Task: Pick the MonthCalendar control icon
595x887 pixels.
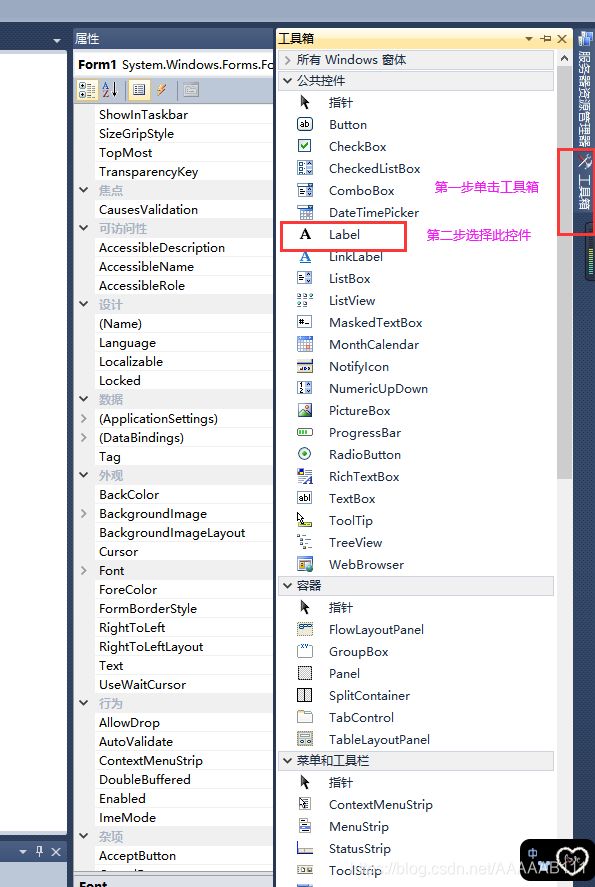Action: (x=304, y=345)
